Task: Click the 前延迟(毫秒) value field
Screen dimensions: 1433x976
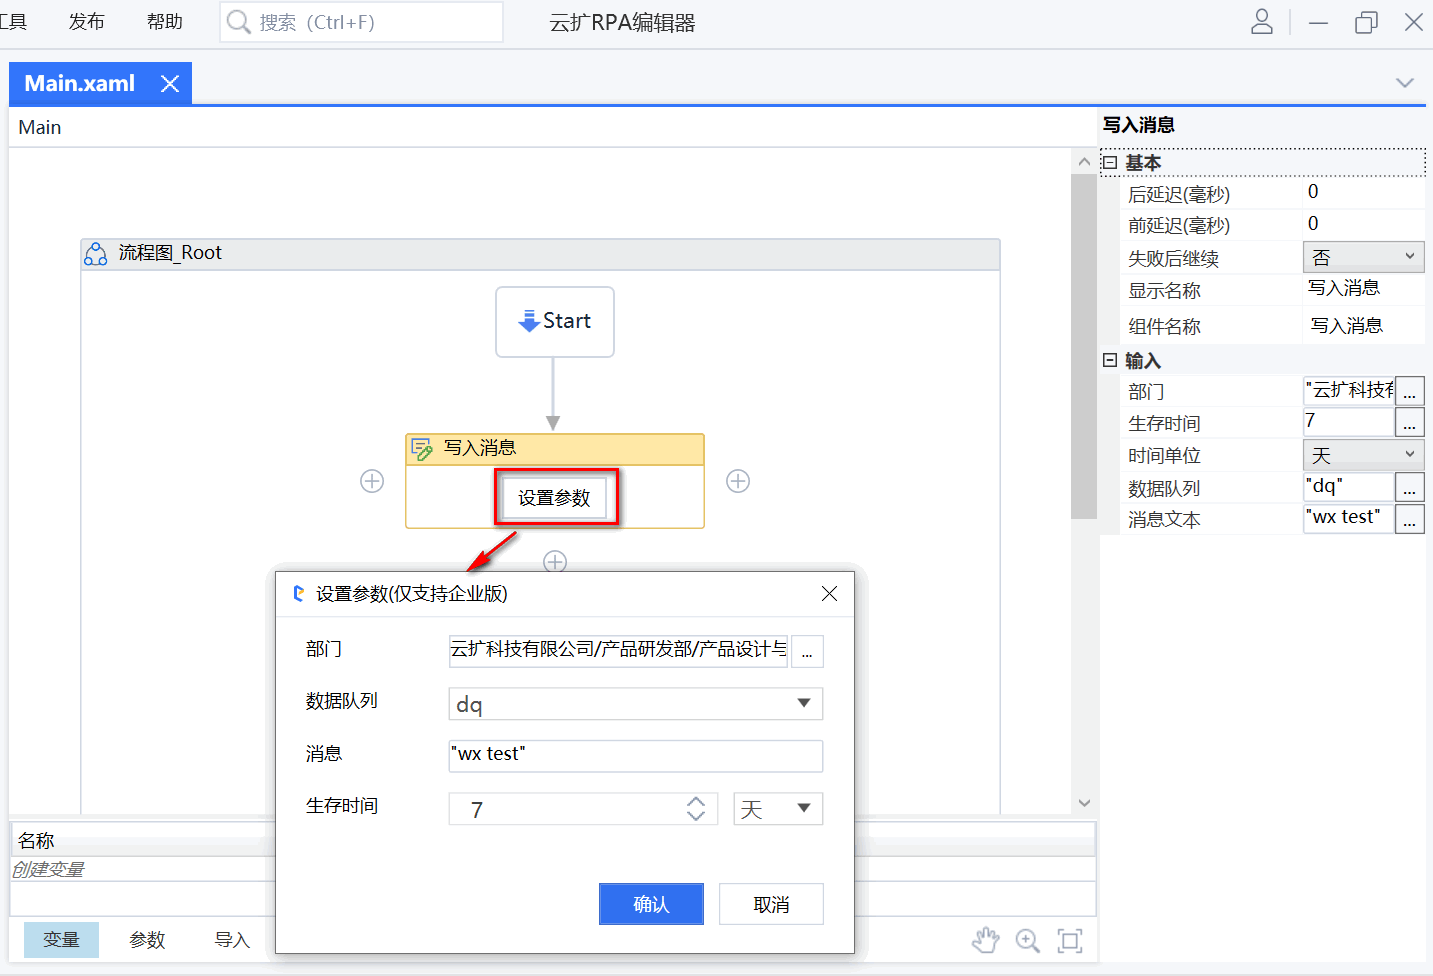Action: (1364, 224)
